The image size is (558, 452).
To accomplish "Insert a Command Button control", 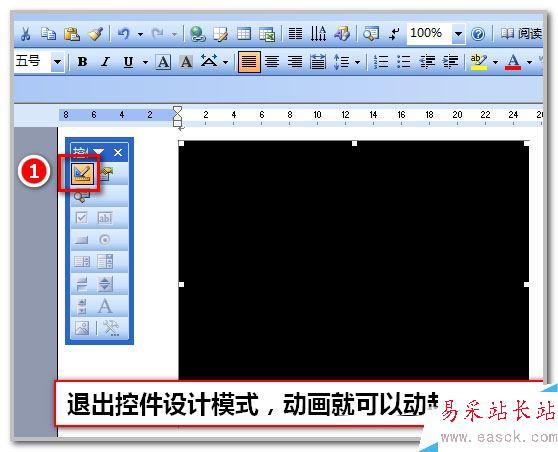I will click(x=81, y=240).
